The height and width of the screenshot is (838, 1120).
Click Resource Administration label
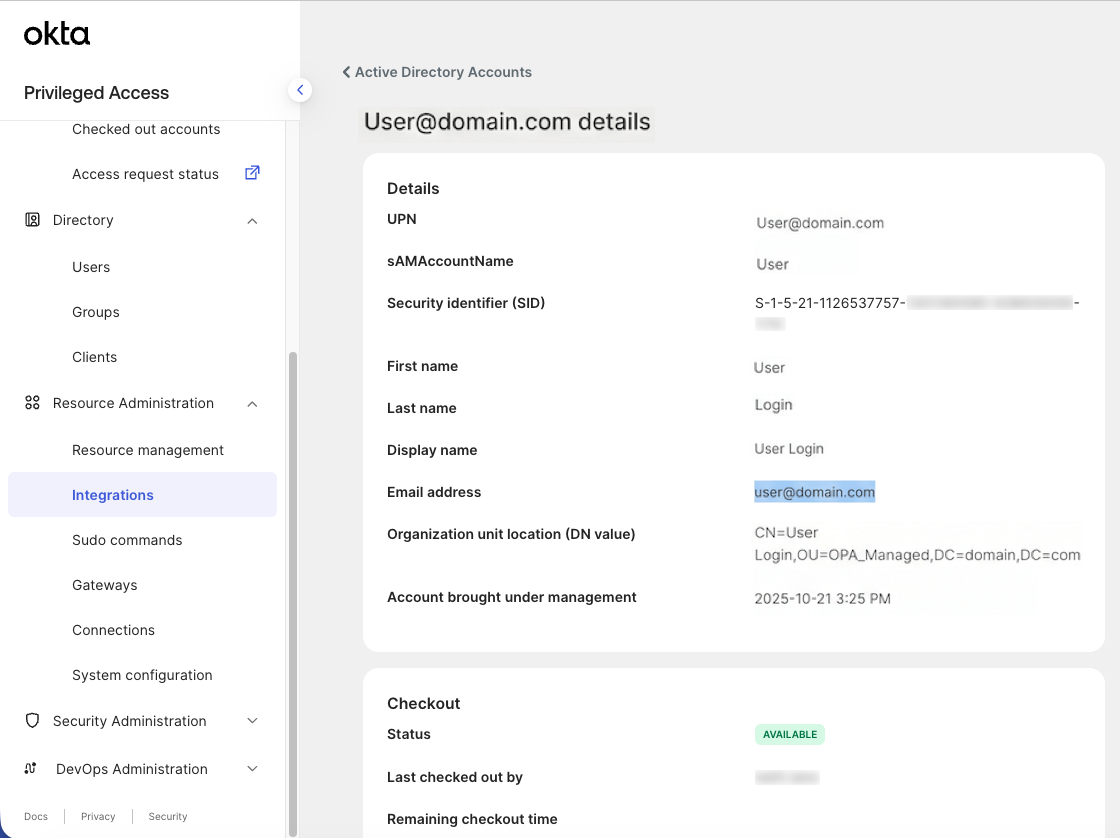point(133,403)
